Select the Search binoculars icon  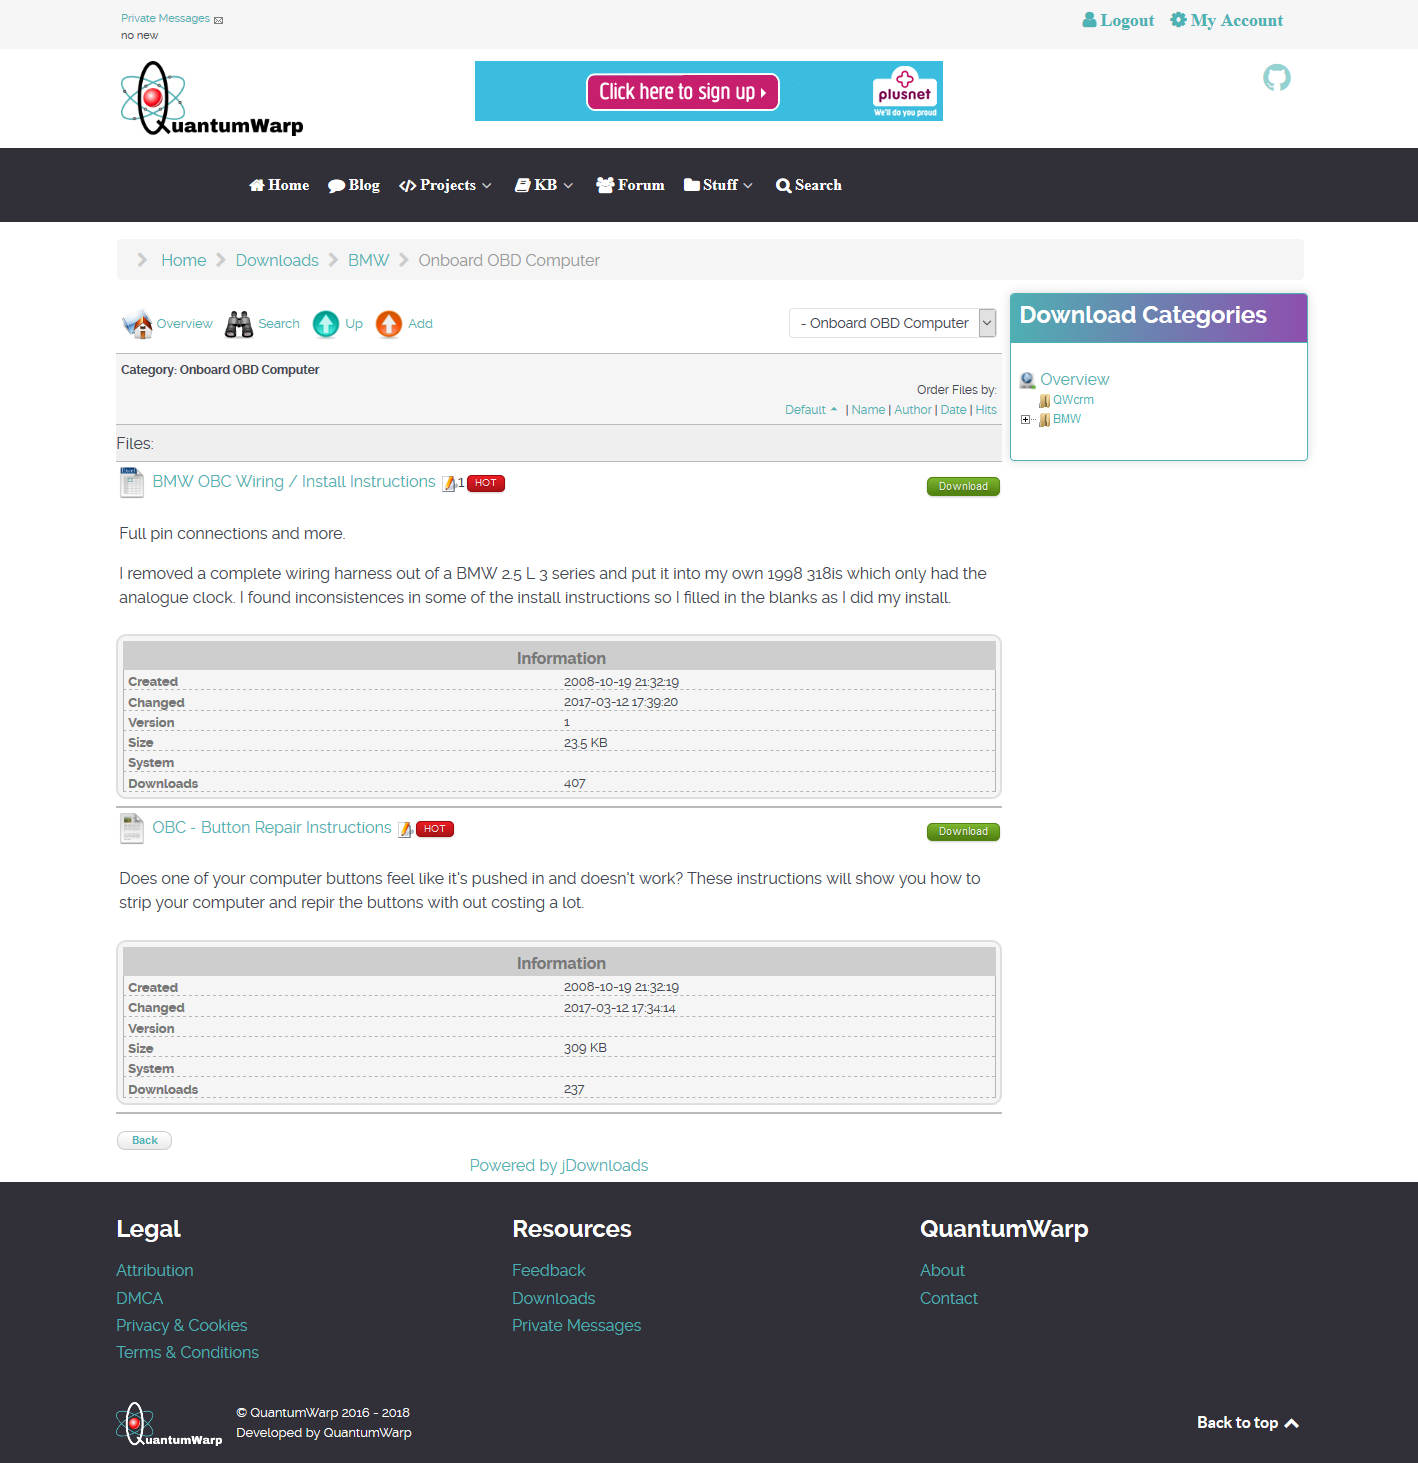238,323
